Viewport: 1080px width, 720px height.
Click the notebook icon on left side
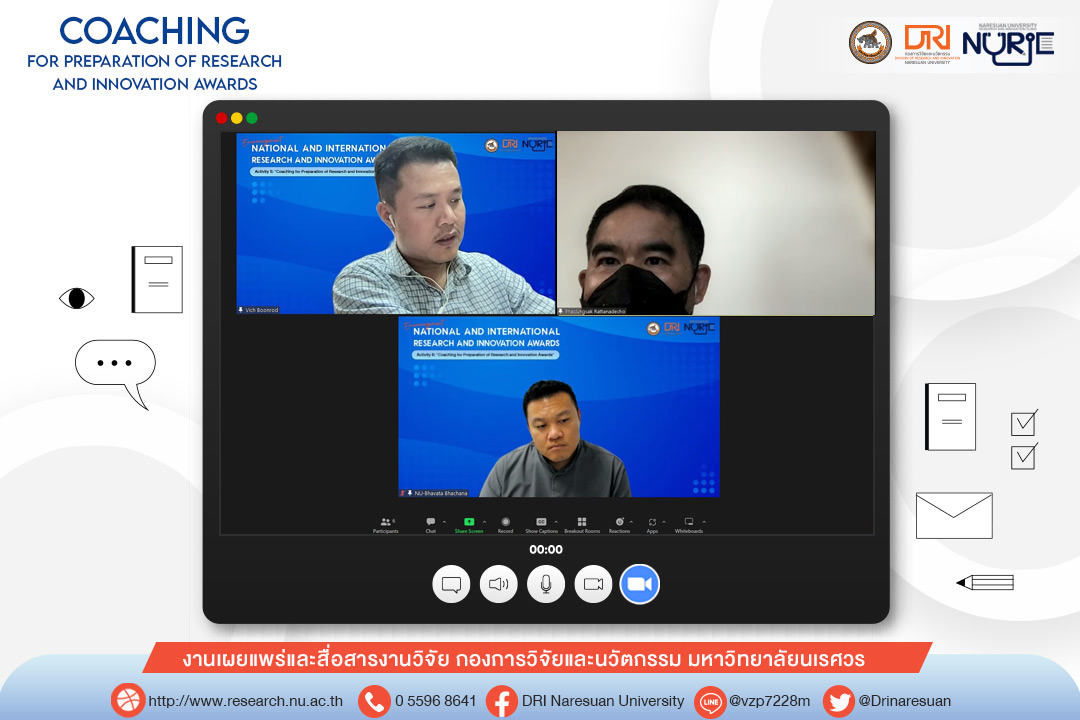[157, 279]
